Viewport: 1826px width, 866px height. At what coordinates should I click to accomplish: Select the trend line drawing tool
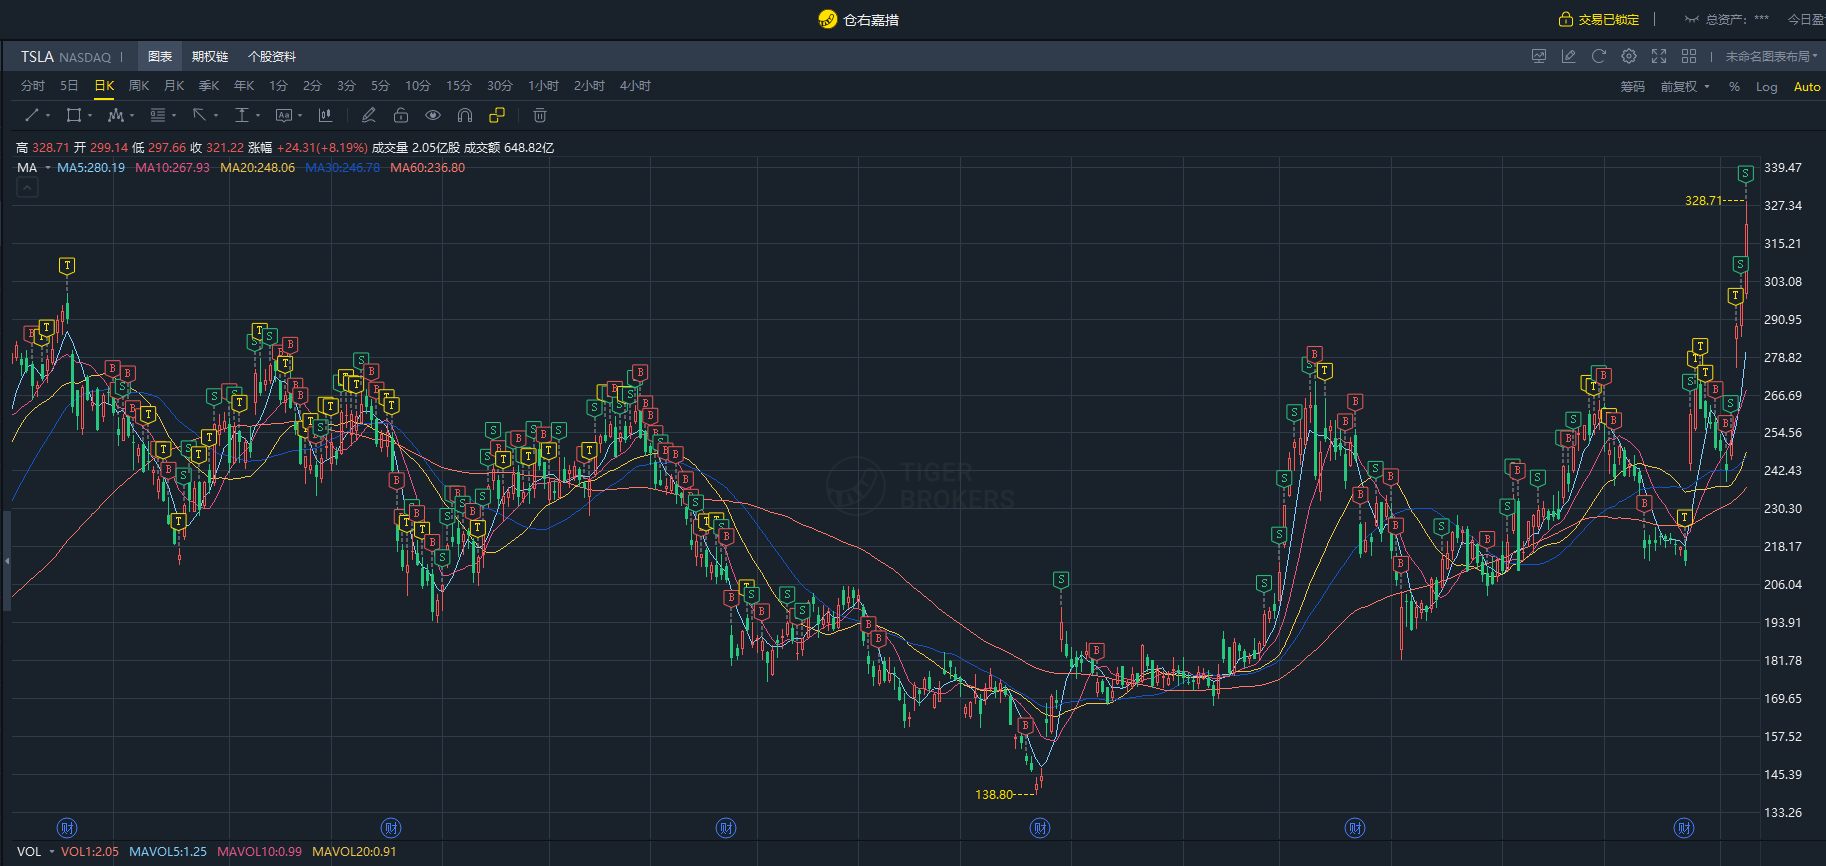coord(32,115)
